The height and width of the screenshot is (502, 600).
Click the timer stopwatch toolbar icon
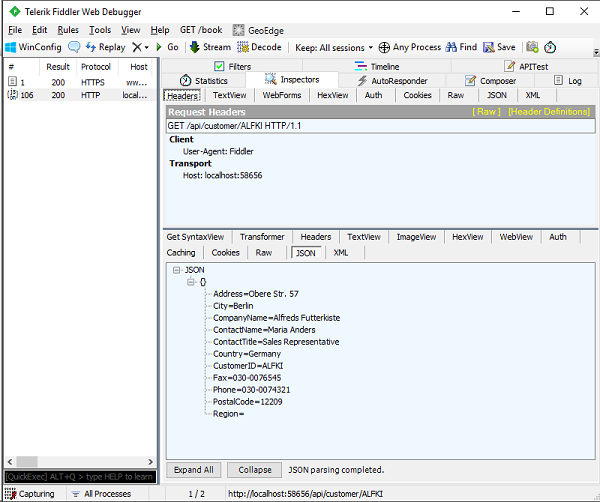click(550, 47)
